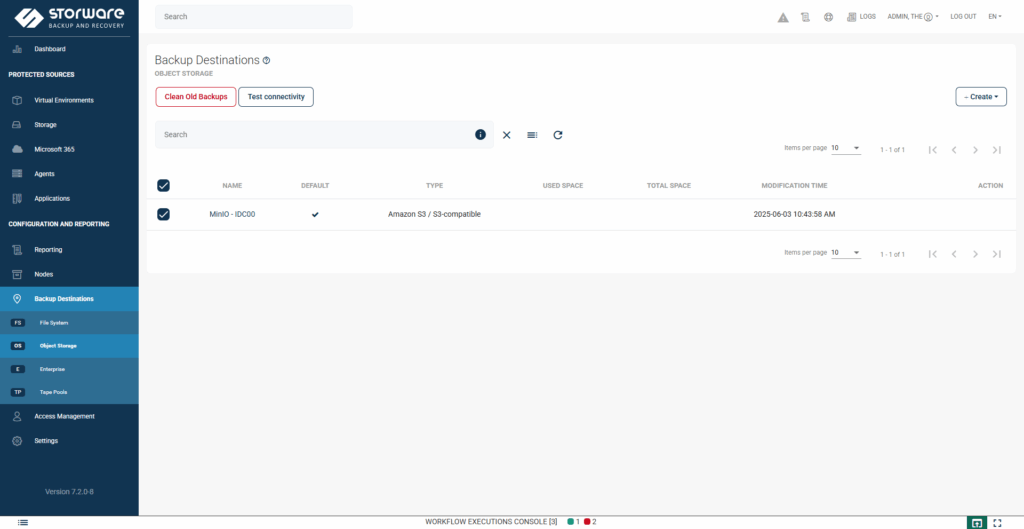Viewport: 1024px width, 529px height.
Task: Toggle the select-all header checkbox
Action: click(164, 185)
